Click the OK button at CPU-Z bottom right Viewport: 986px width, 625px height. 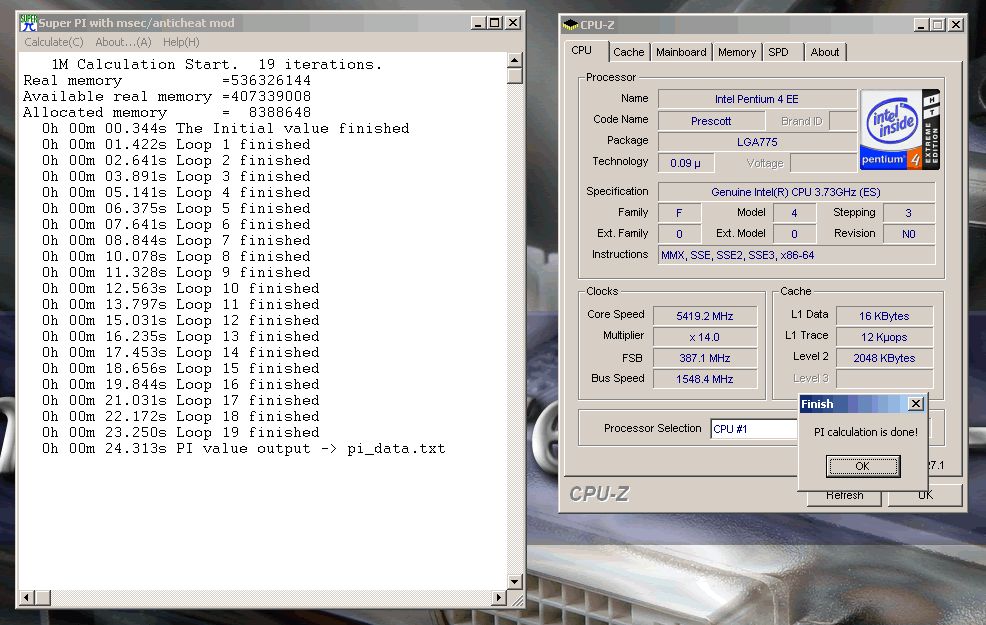coord(925,495)
